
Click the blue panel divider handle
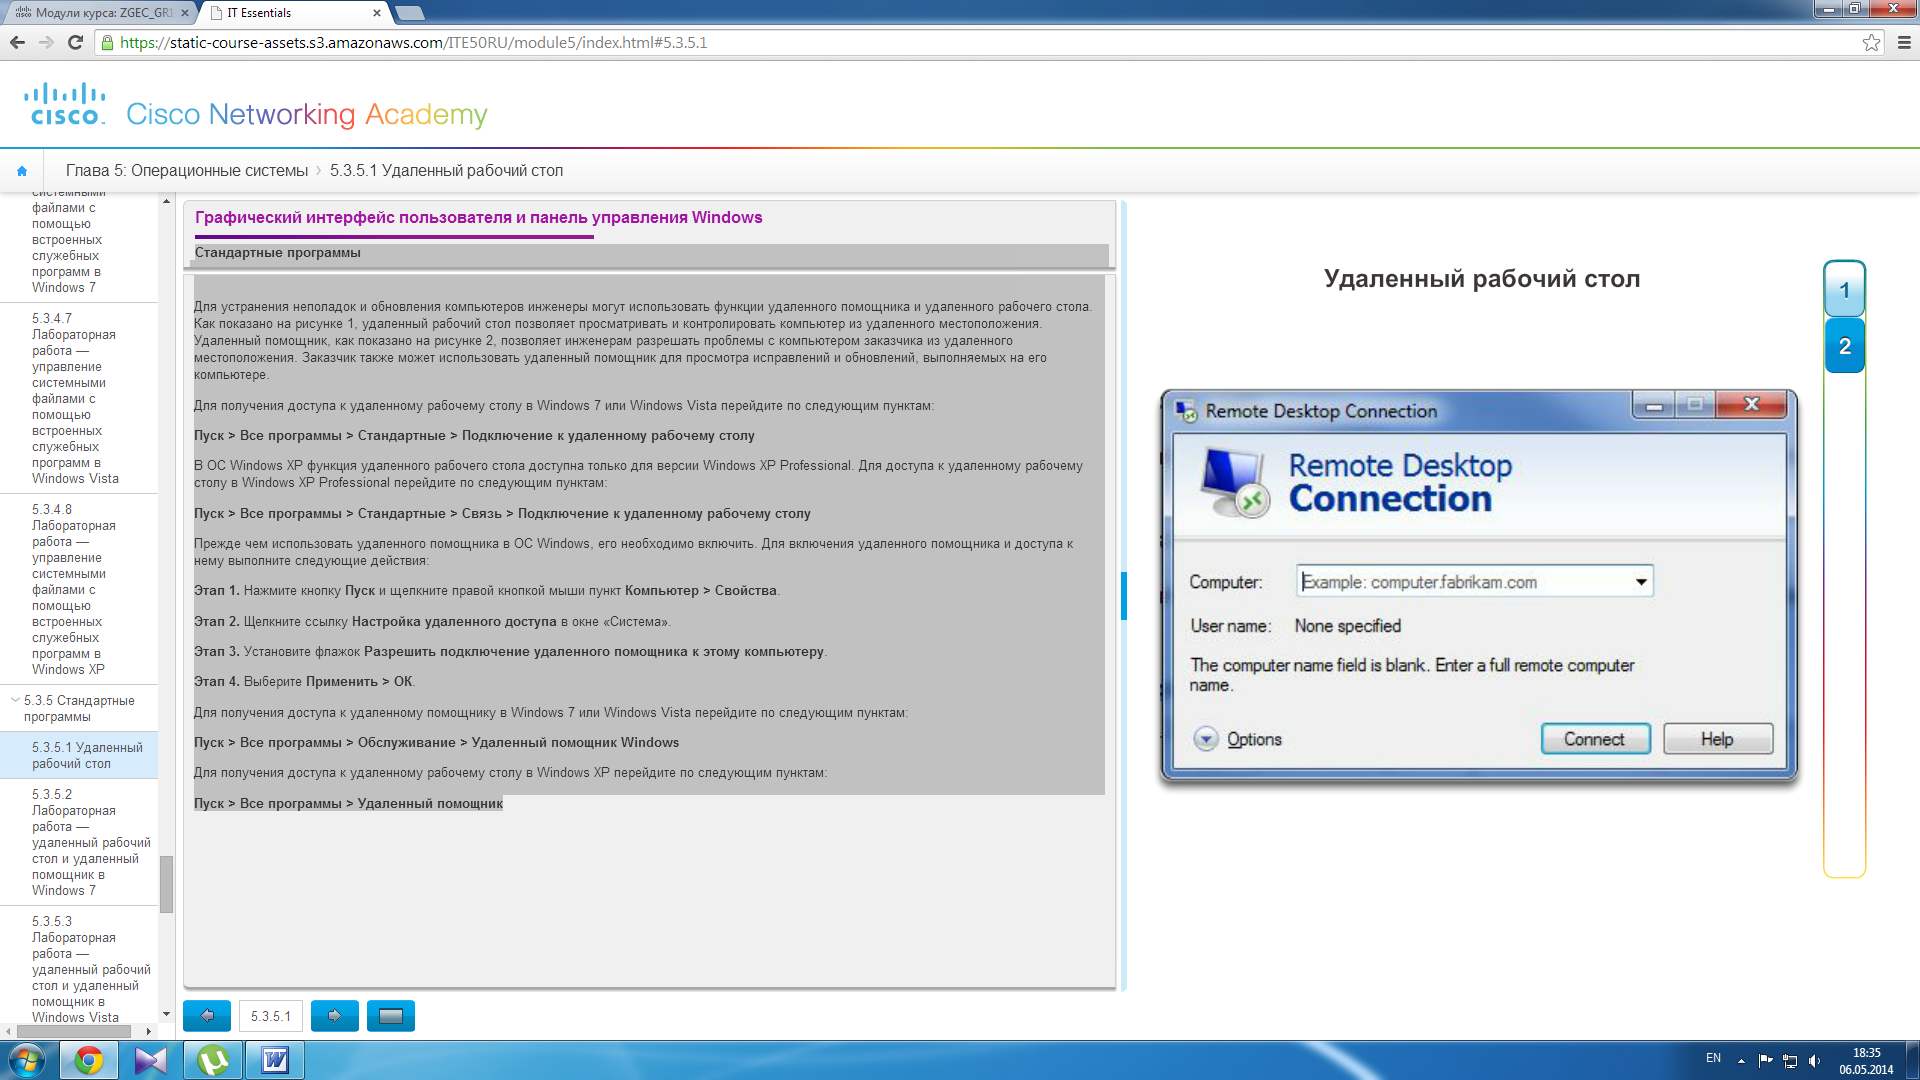coord(1124,595)
